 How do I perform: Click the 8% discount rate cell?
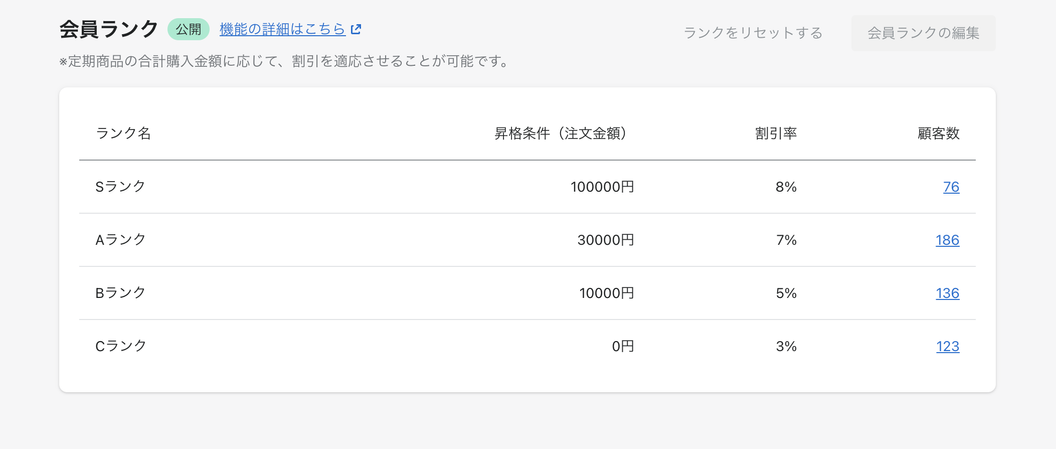[x=786, y=187]
